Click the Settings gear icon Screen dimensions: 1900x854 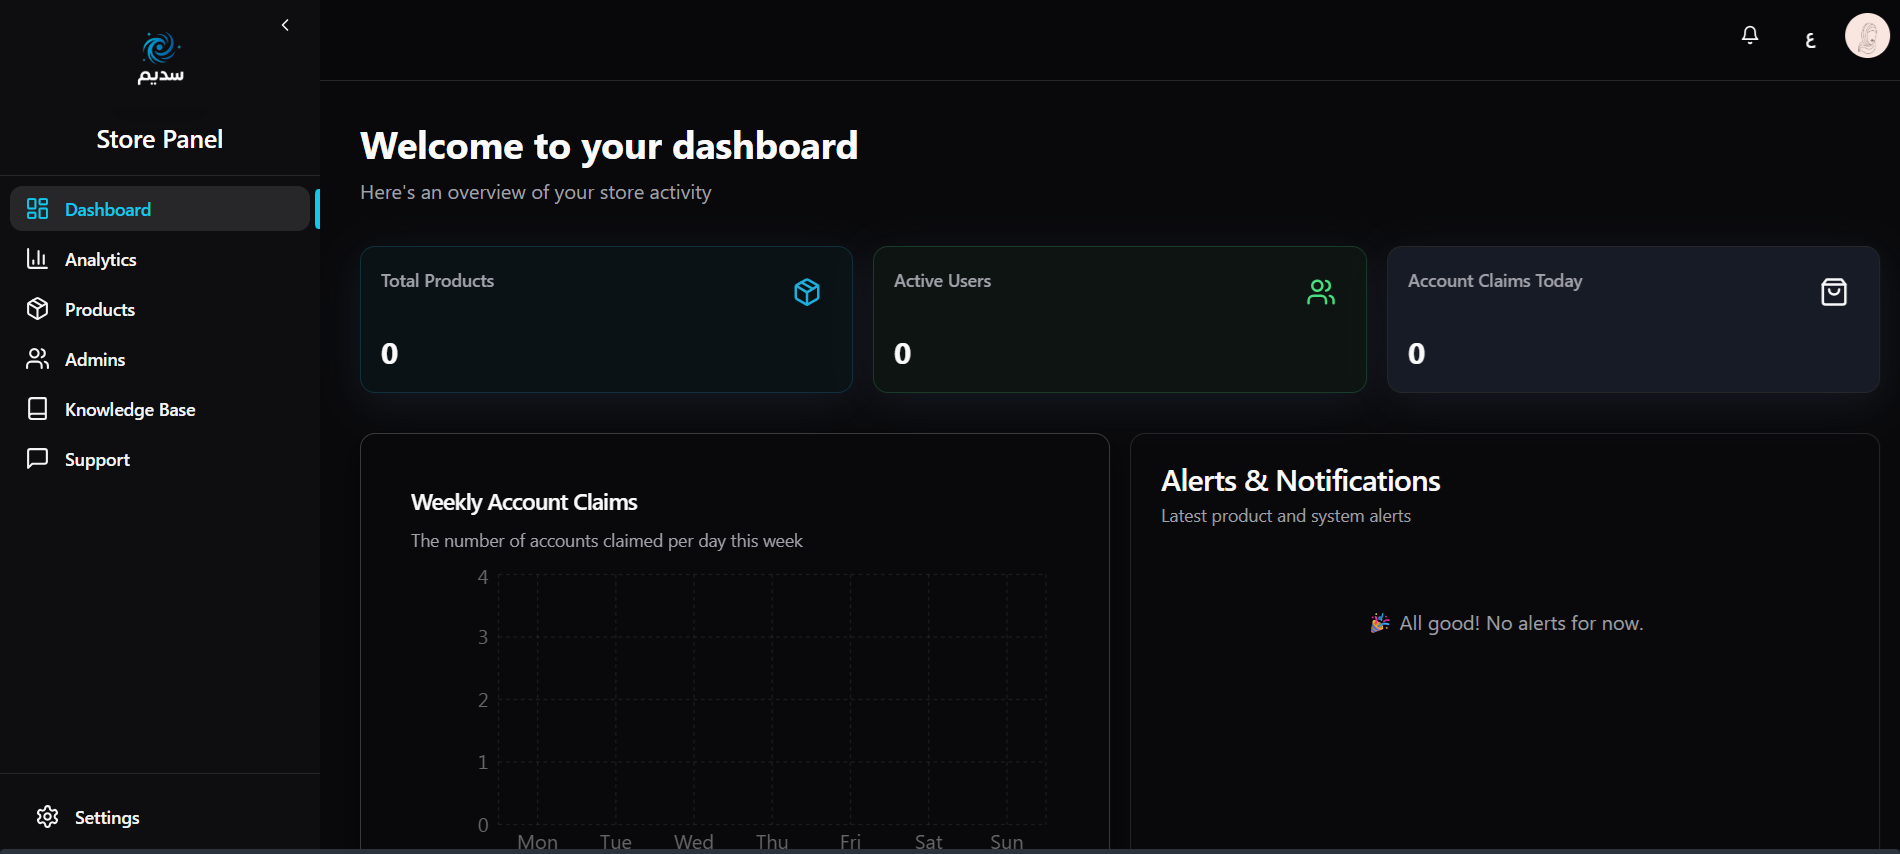pos(47,817)
